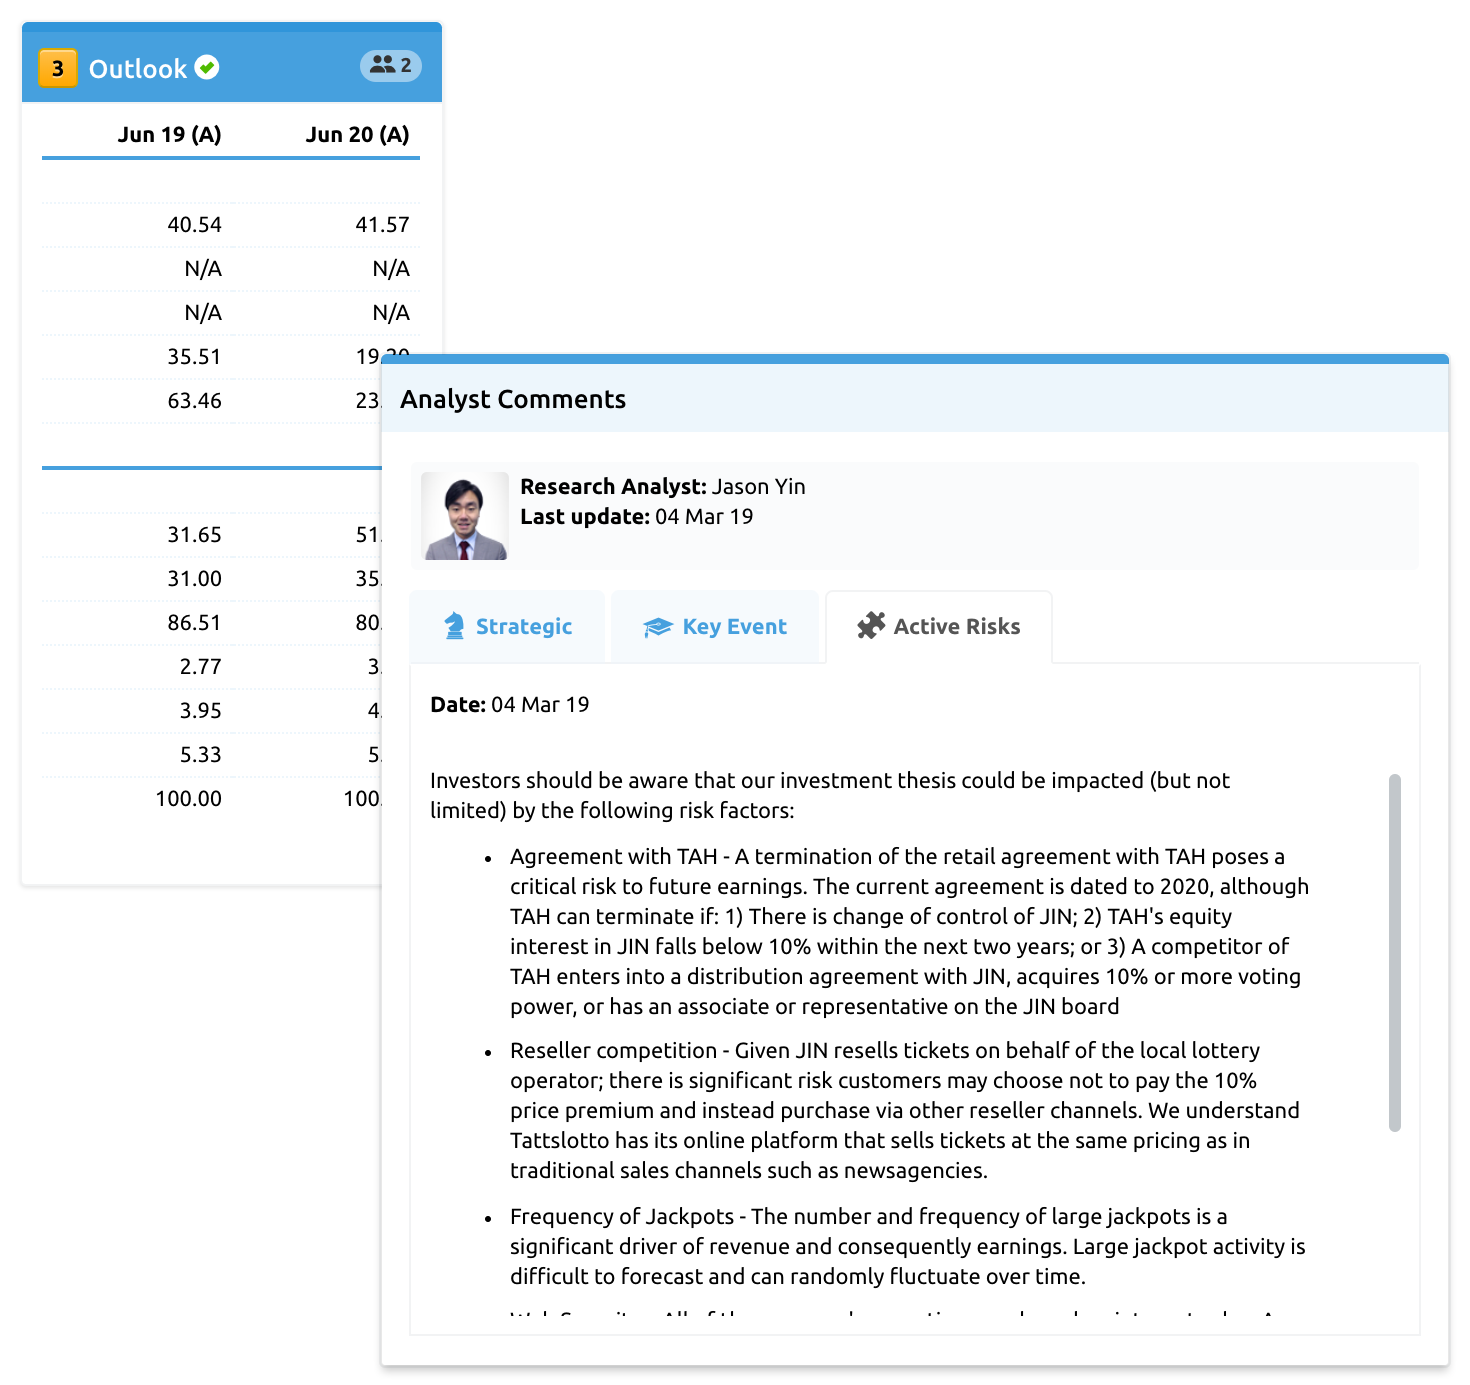
Task: Click the 31.00 value
Action: 194,578
